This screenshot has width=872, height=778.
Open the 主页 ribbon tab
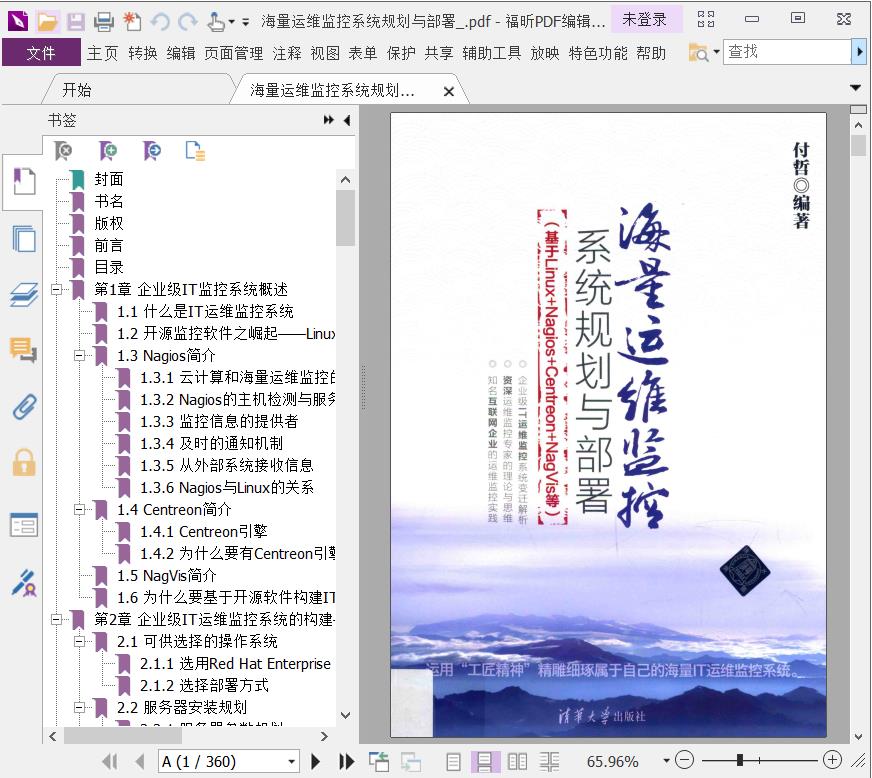click(102, 53)
